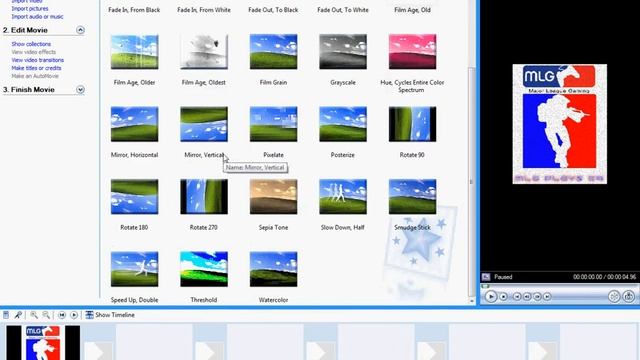Open Import audio or music link
Viewport: 640px width, 360px height.
37,17
